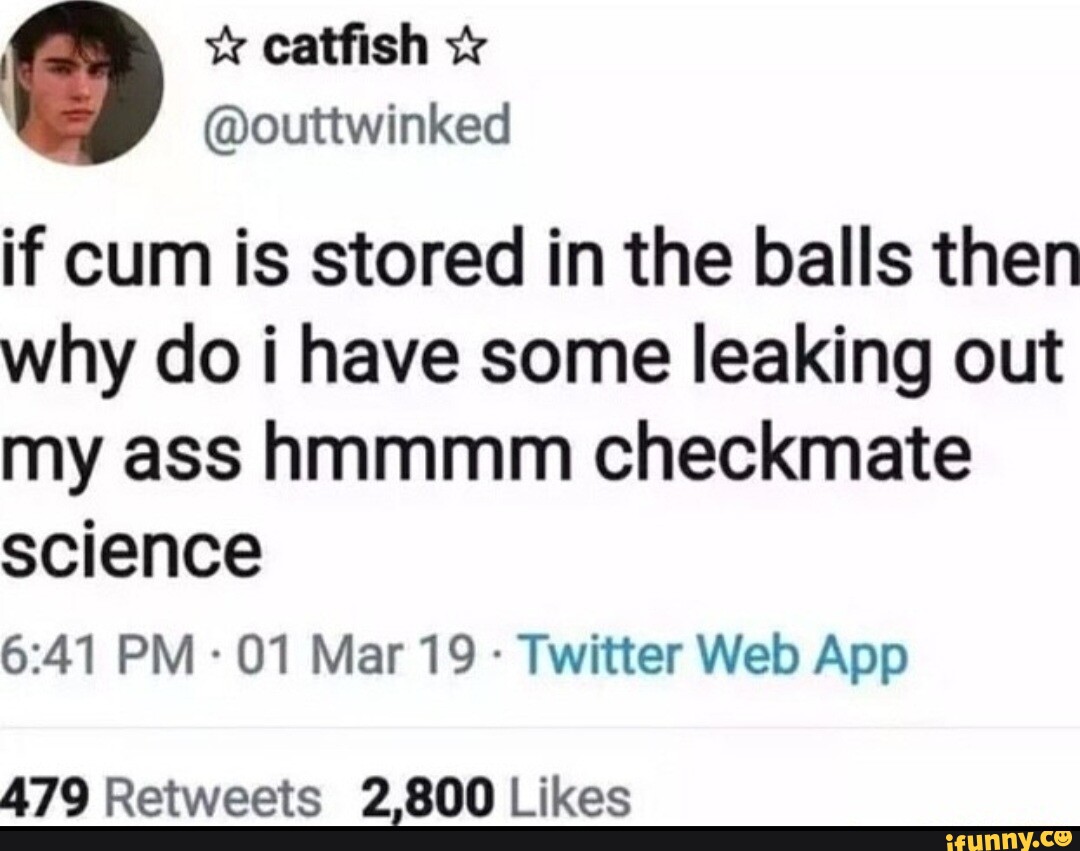Image resolution: width=1080 pixels, height=851 pixels.
Task: Click the smiley face in ifunny logo
Action: pyautogui.click(x=1064, y=839)
